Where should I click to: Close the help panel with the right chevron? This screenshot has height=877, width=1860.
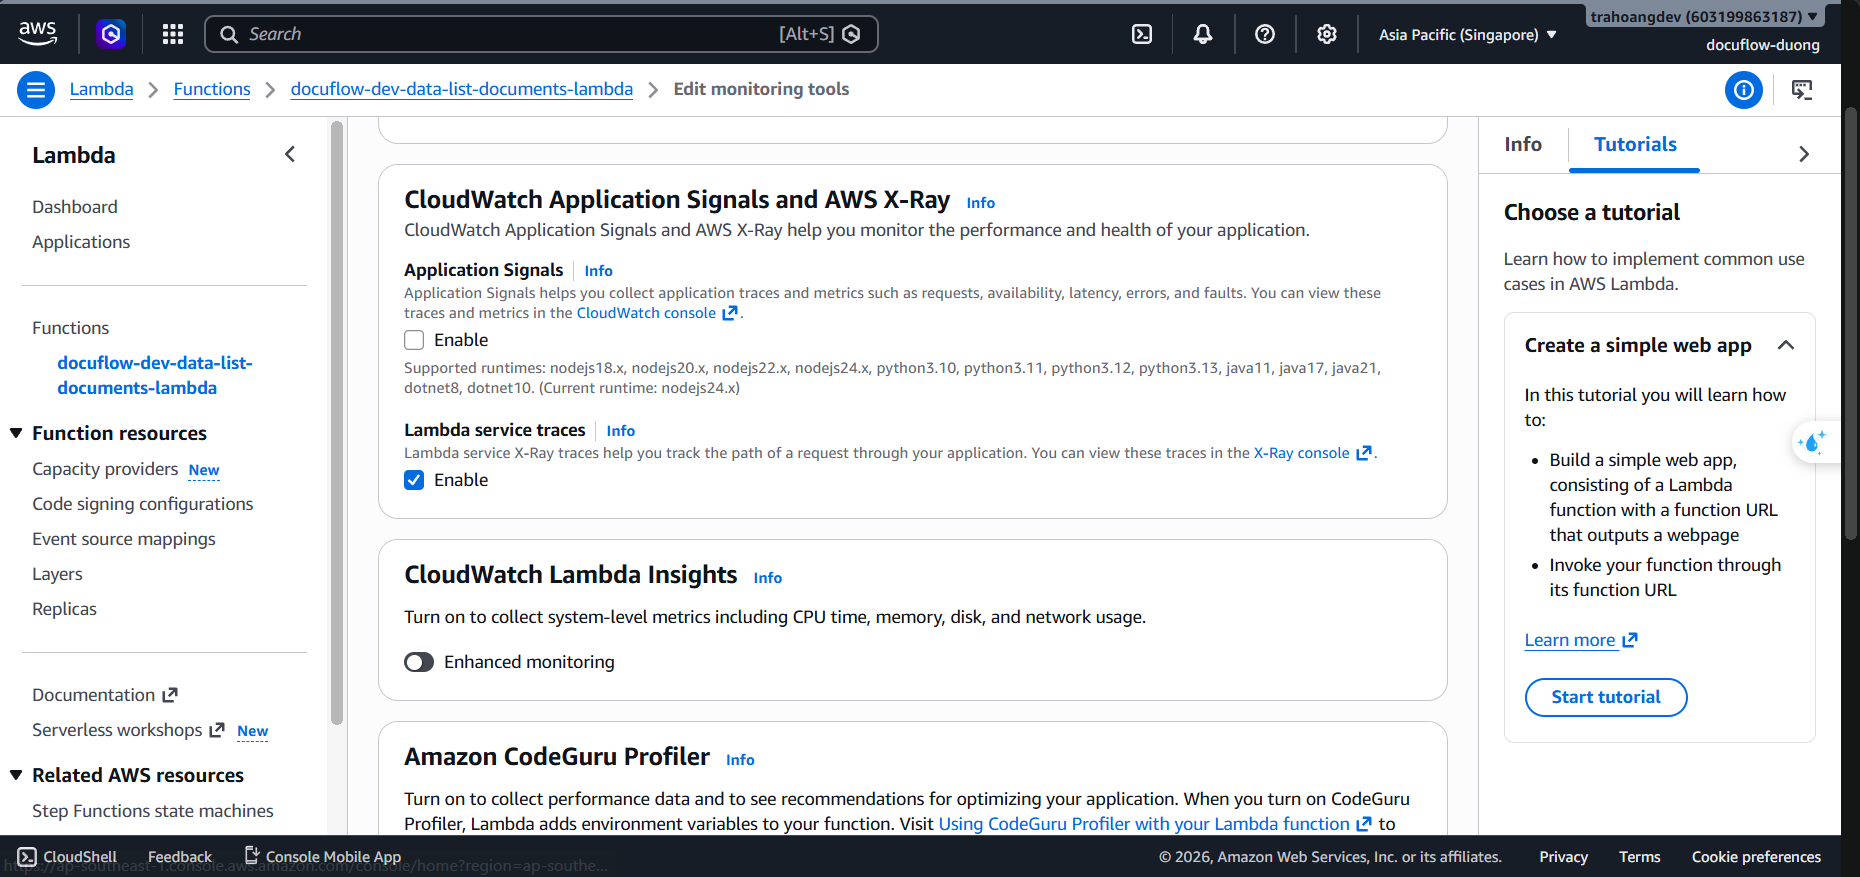1804,154
